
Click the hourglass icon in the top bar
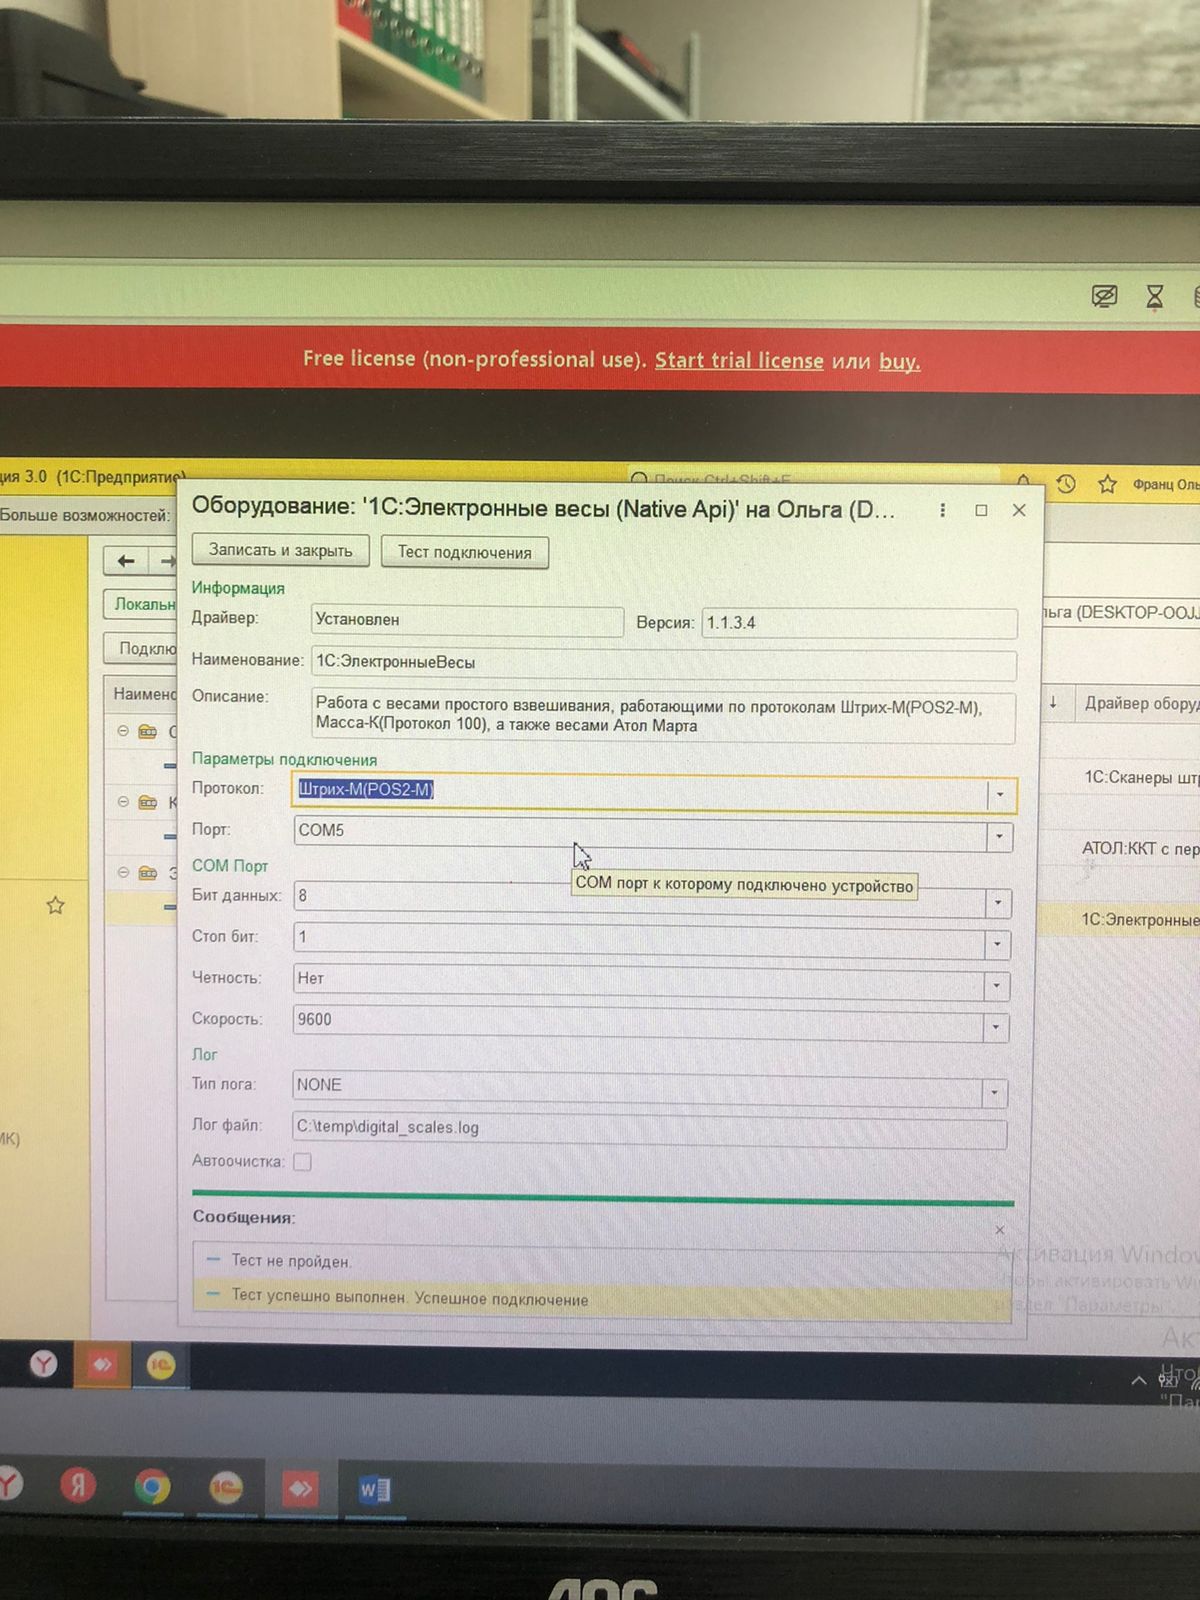click(1154, 296)
